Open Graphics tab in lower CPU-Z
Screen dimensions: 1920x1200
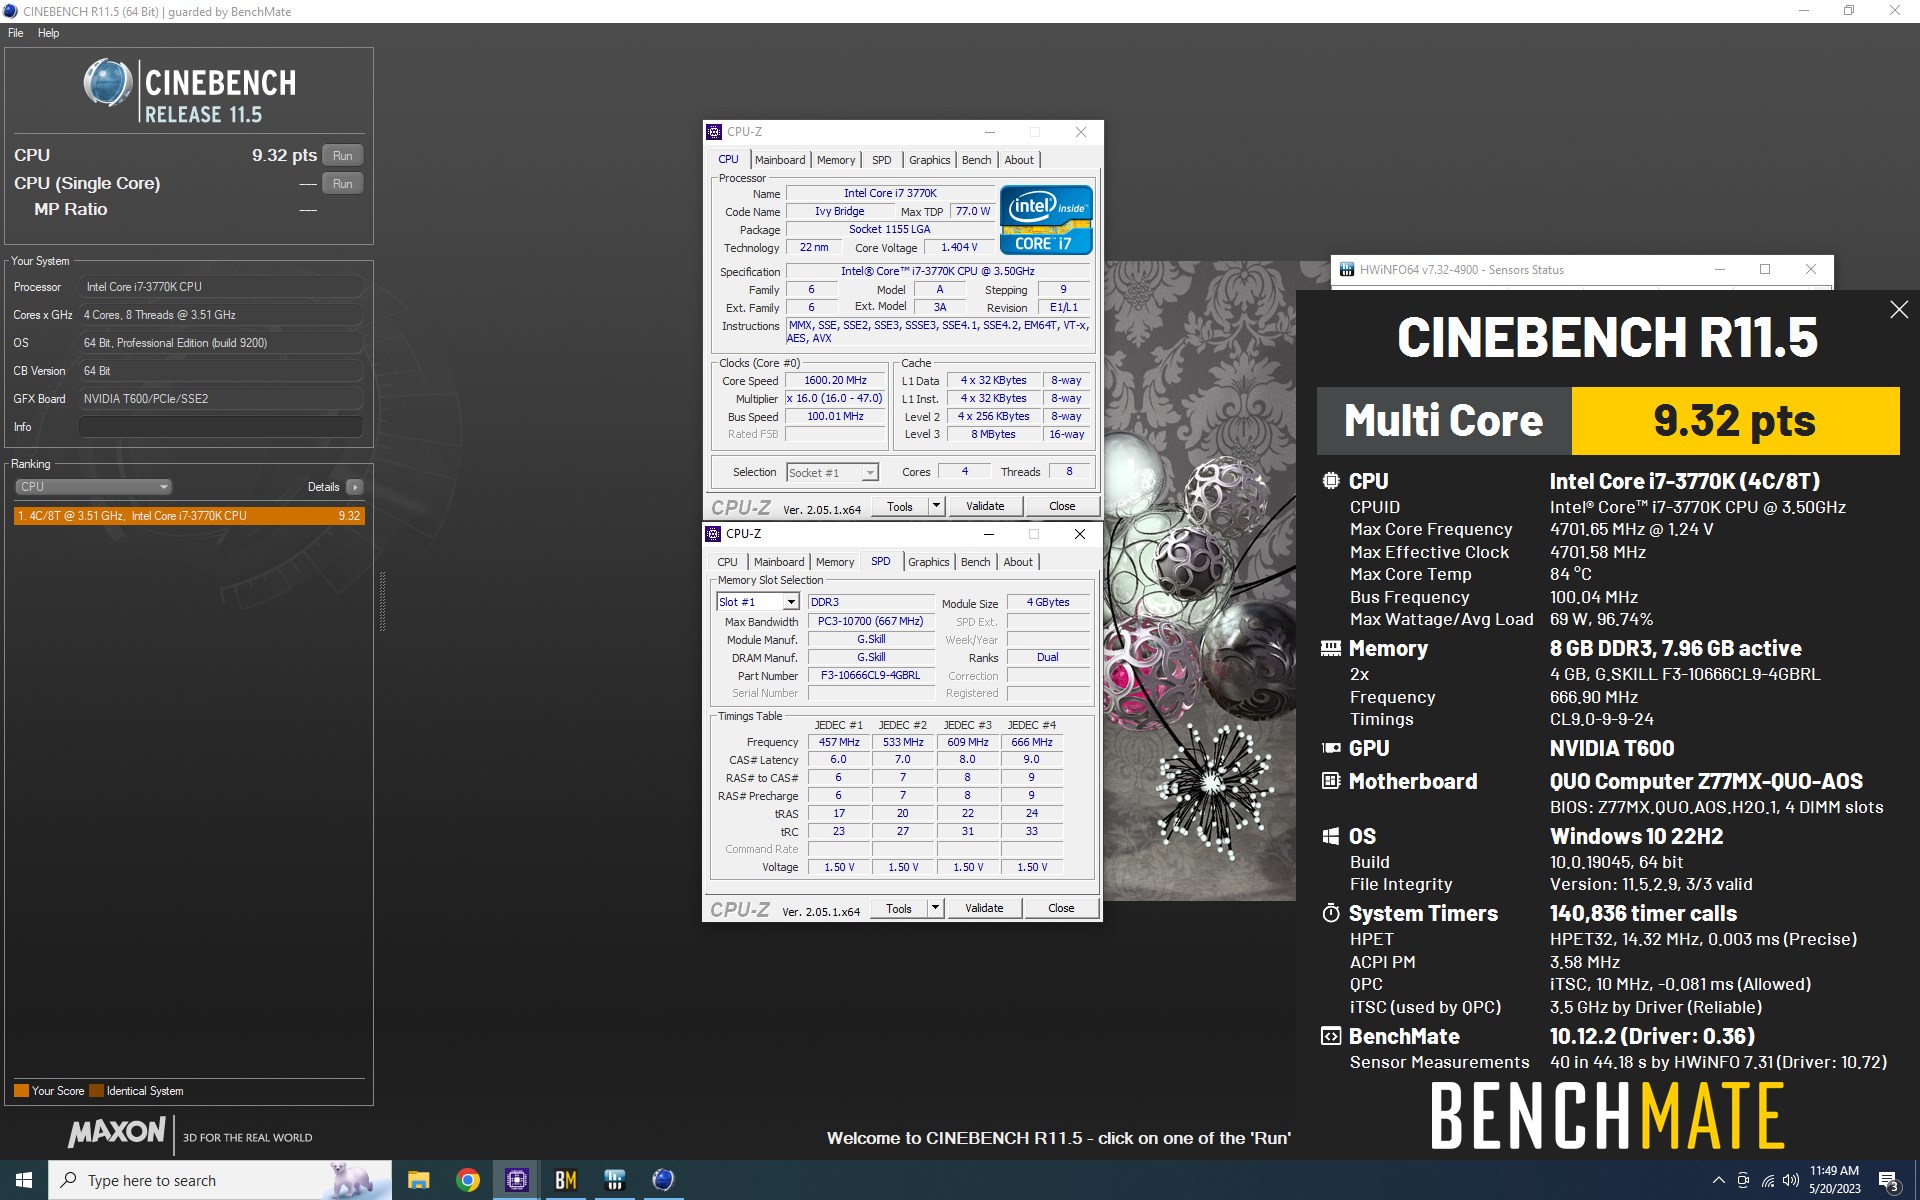[x=928, y=562]
